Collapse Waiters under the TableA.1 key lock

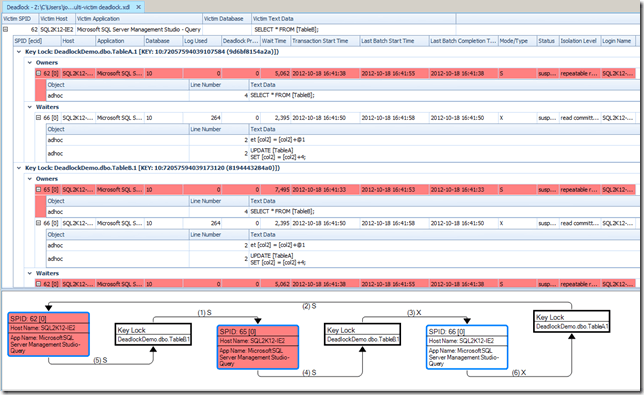click(30, 107)
